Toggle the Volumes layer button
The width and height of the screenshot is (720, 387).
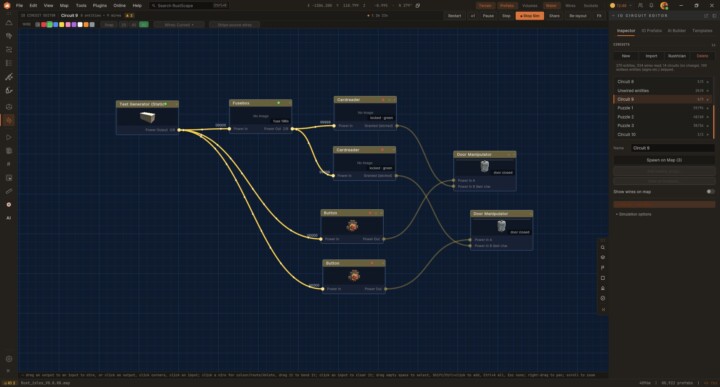(x=529, y=6)
